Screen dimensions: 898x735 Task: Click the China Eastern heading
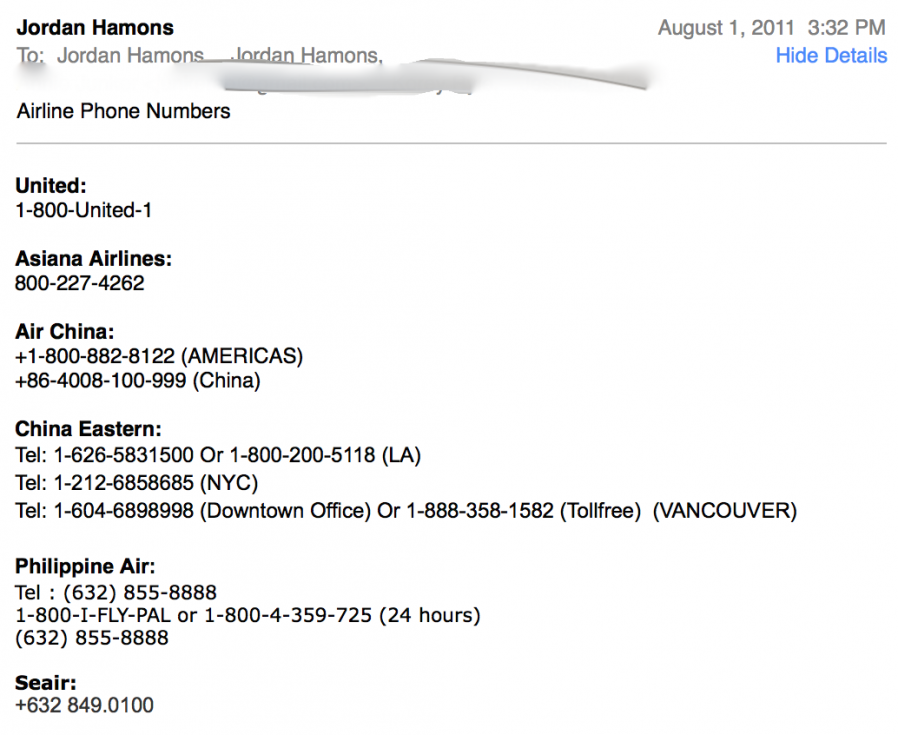click(x=88, y=429)
